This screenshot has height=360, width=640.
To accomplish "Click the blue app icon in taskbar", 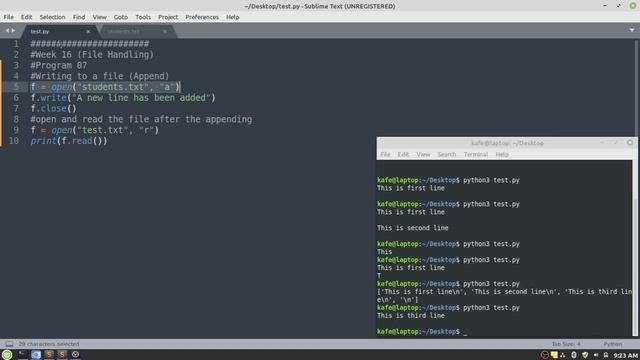I will click(36, 355).
